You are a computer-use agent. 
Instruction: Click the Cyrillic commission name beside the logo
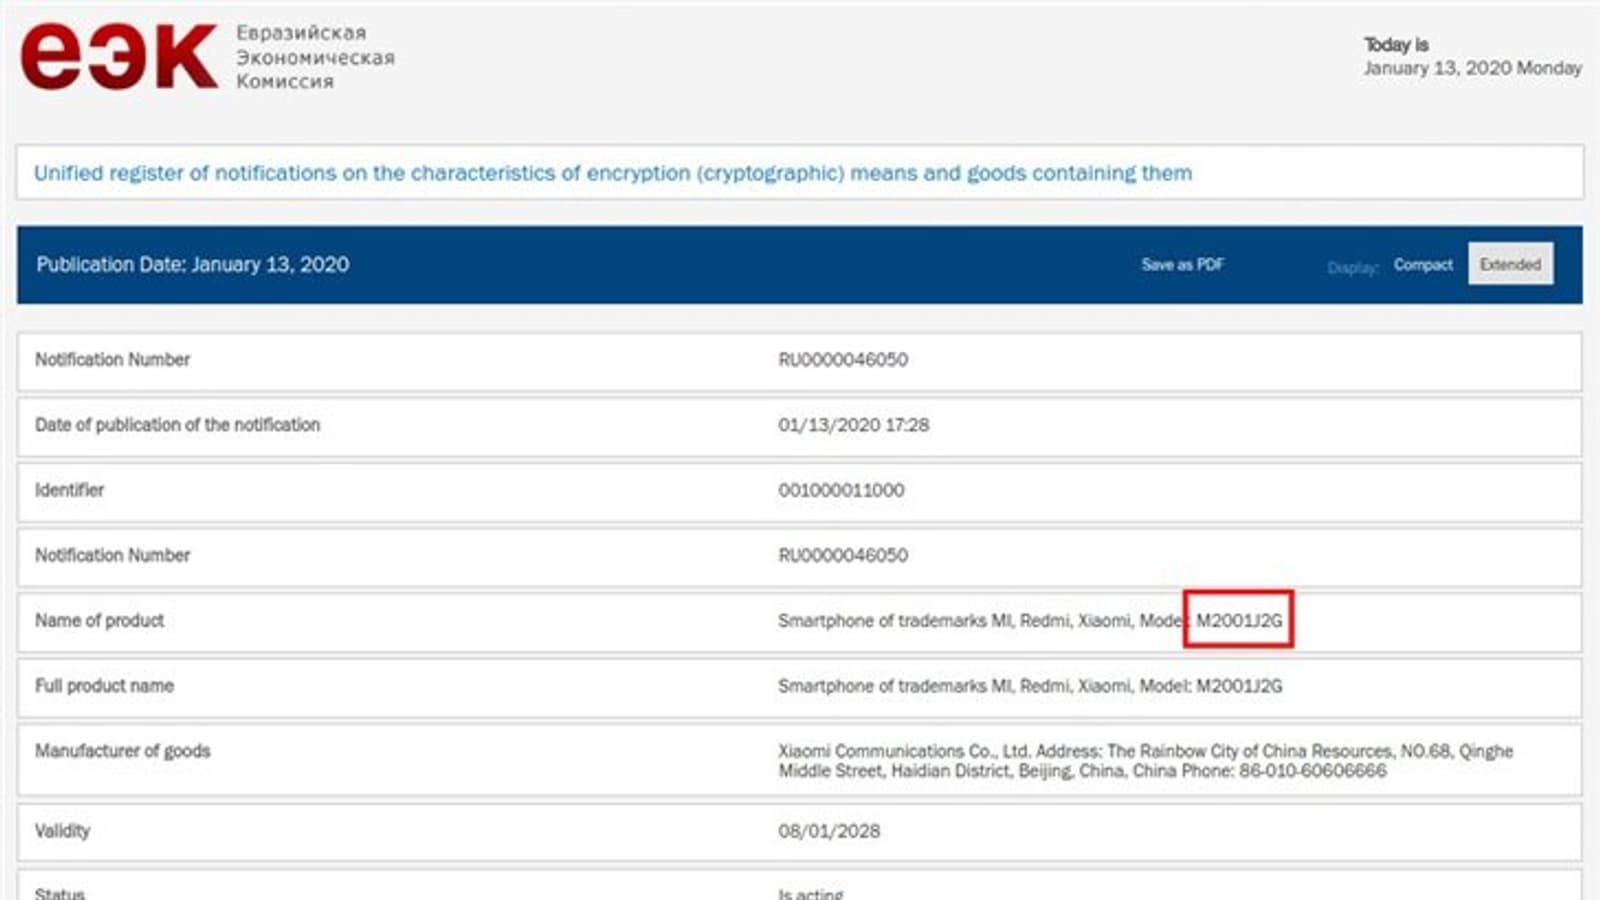pos(314,57)
